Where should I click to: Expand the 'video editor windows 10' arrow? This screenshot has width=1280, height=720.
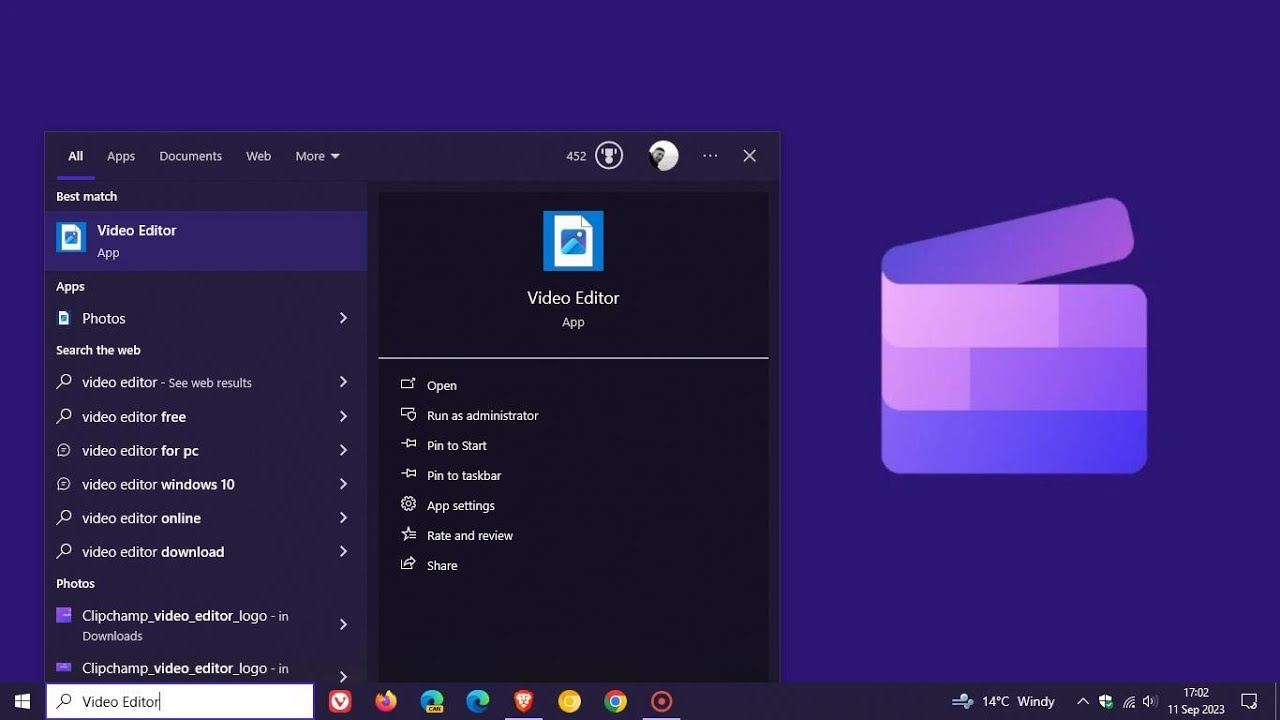click(343, 484)
